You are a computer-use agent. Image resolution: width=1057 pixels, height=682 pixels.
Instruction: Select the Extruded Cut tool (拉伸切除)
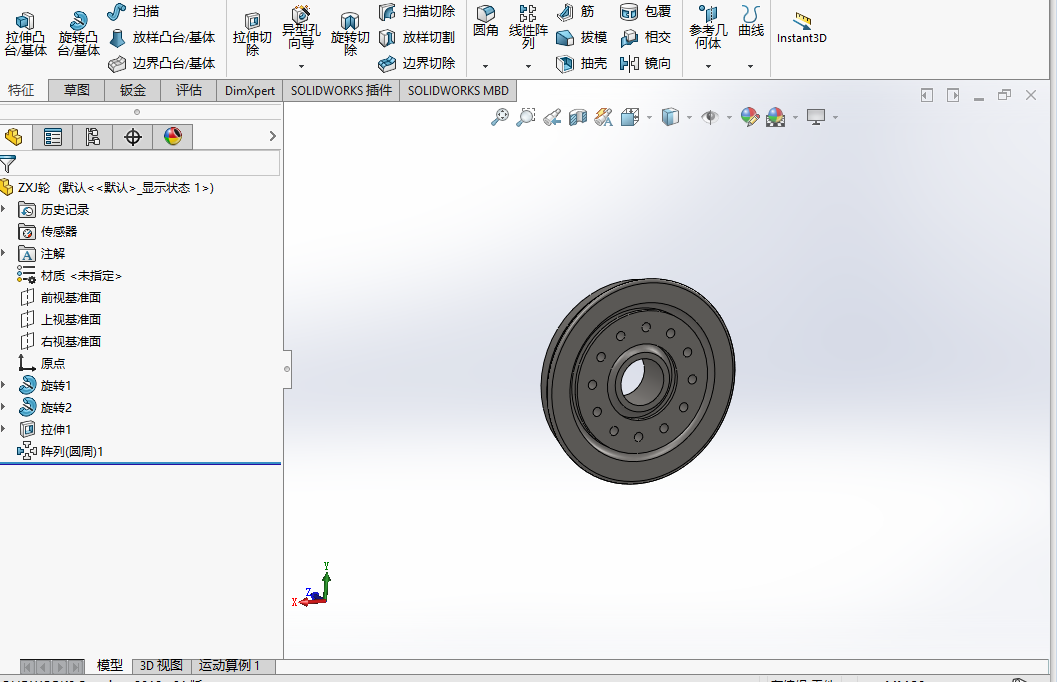[x=252, y=34]
